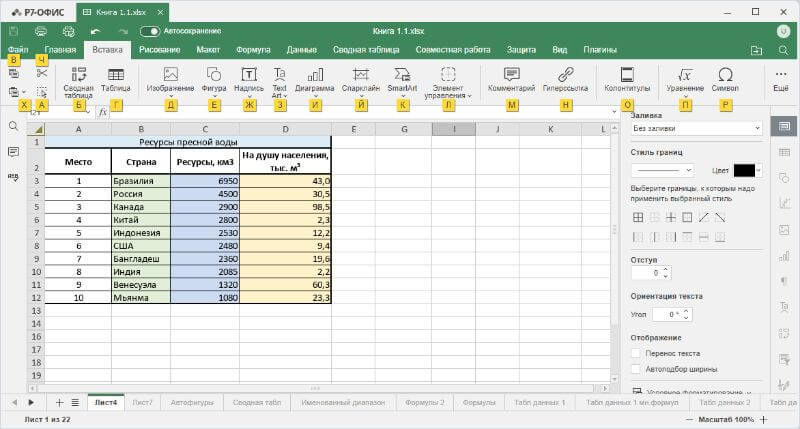This screenshot has width=800, height=429.
Task: Apply all borders in the border selector
Action: [638, 218]
